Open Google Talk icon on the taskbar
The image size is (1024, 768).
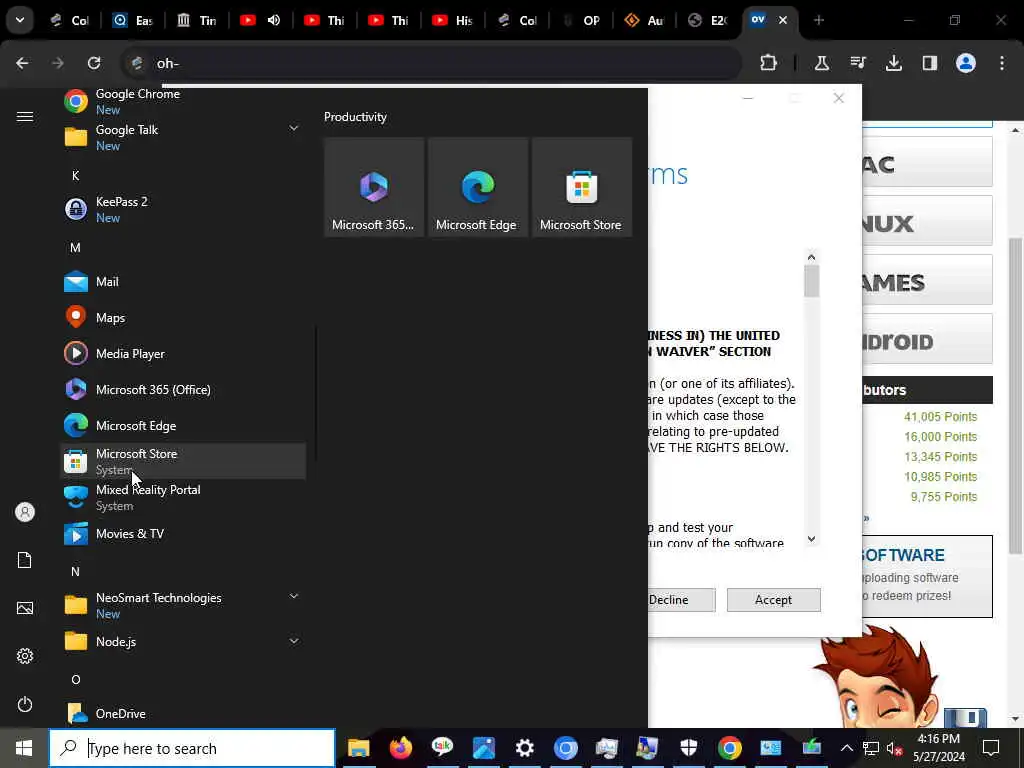click(x=442, y=748)
